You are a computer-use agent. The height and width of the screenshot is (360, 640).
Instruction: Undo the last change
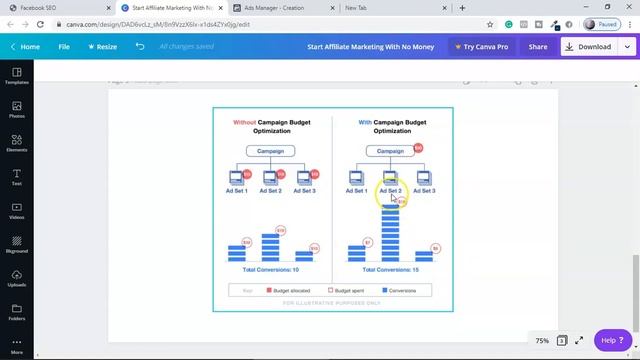140,47
